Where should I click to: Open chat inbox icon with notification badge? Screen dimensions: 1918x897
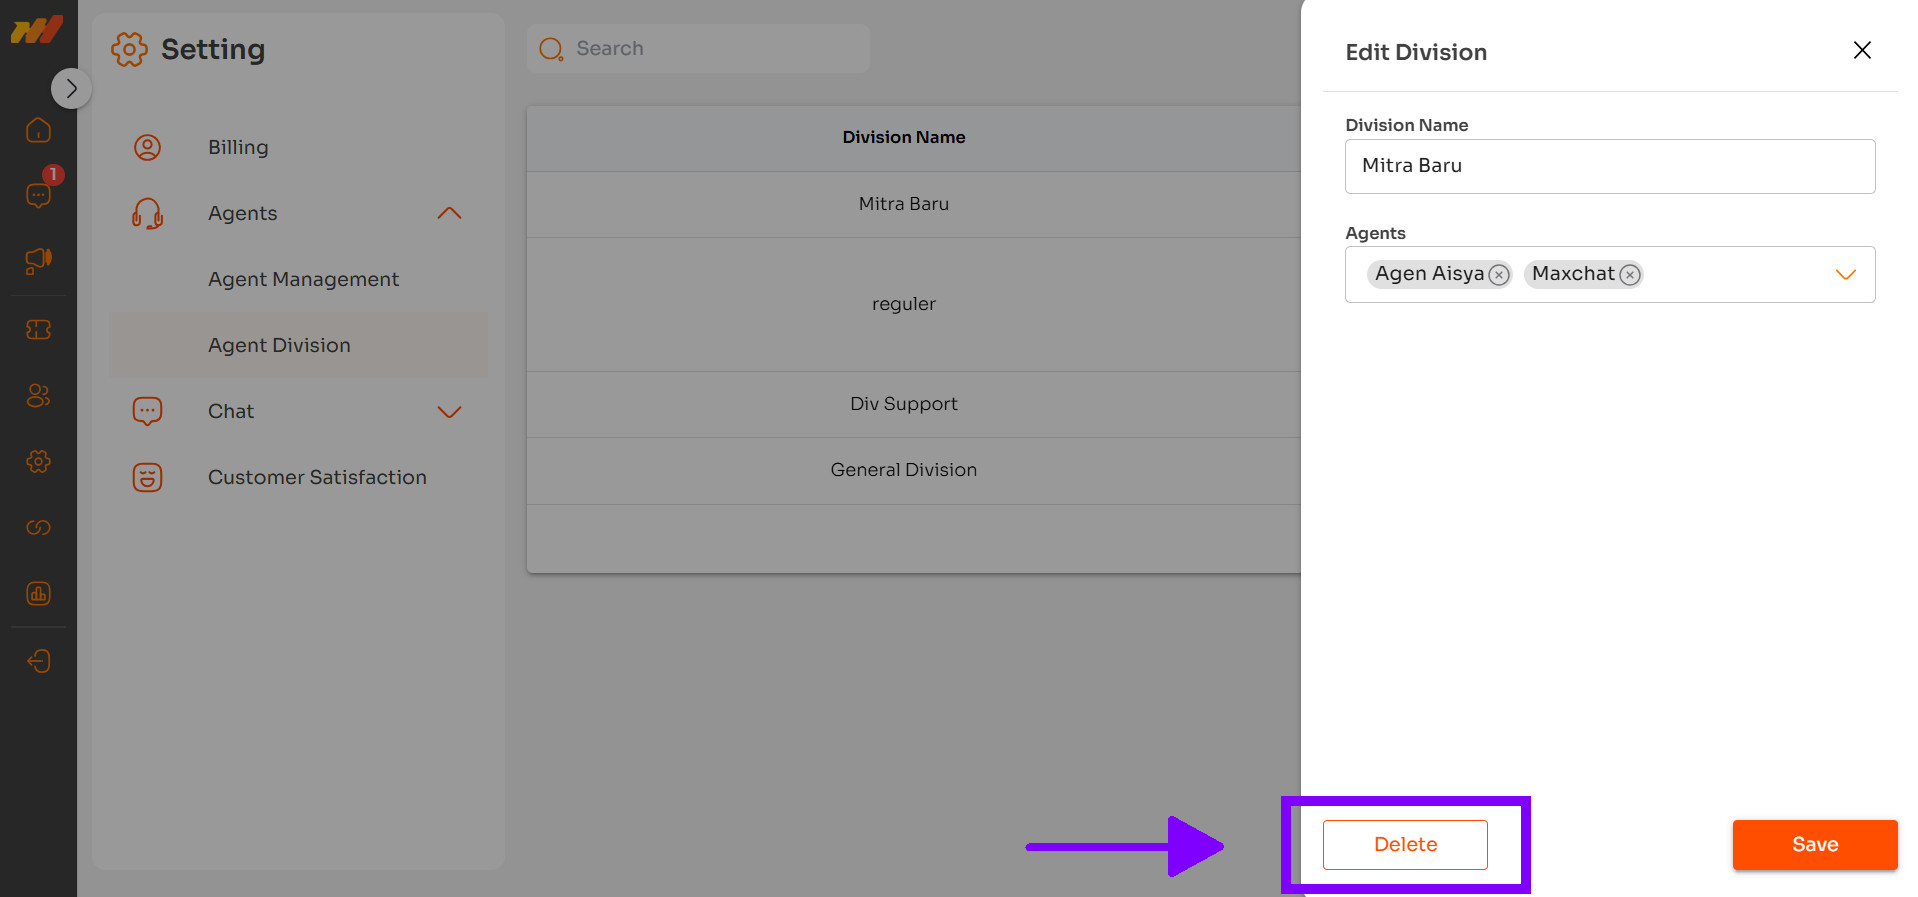pyautogui.click(x=38, y=195)
